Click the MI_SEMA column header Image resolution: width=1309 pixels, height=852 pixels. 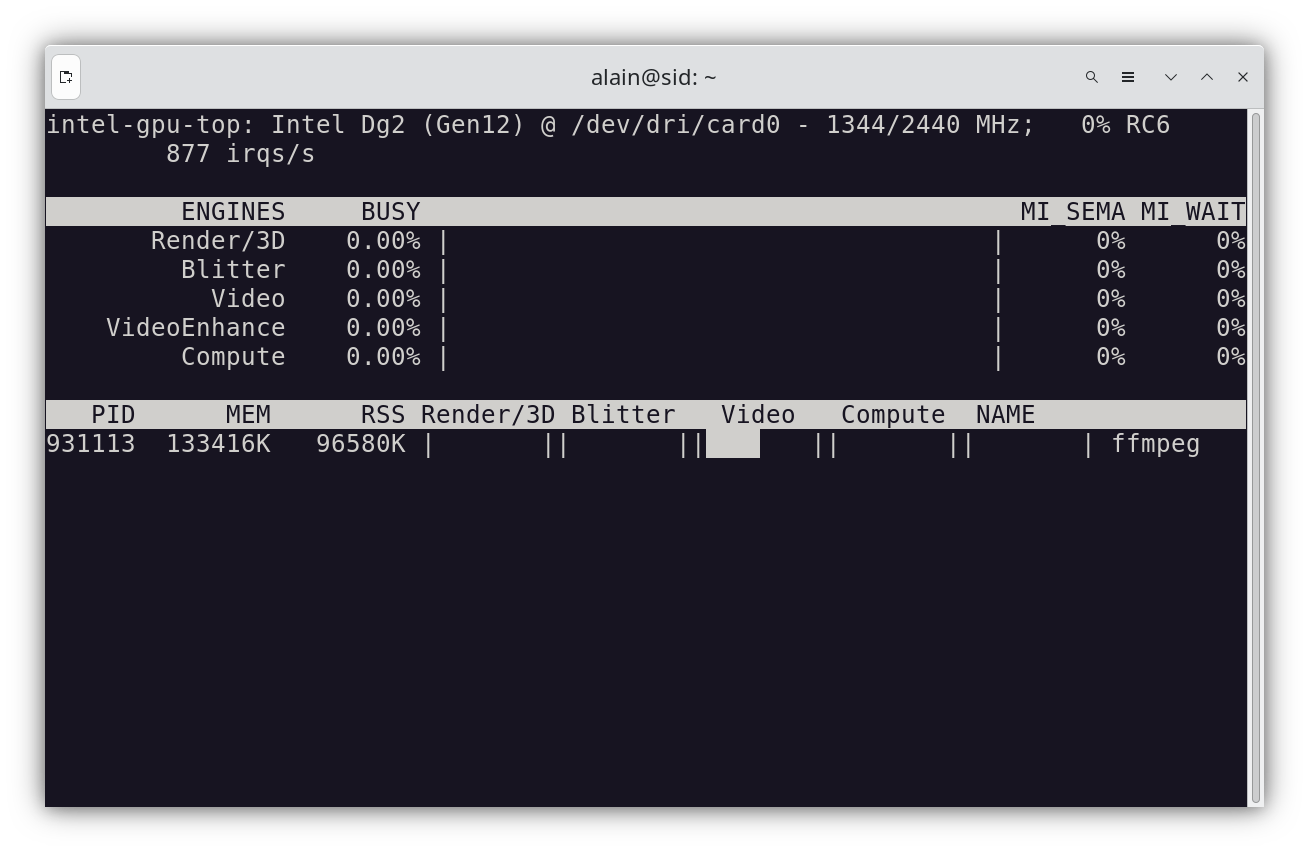click(1073, 212)
